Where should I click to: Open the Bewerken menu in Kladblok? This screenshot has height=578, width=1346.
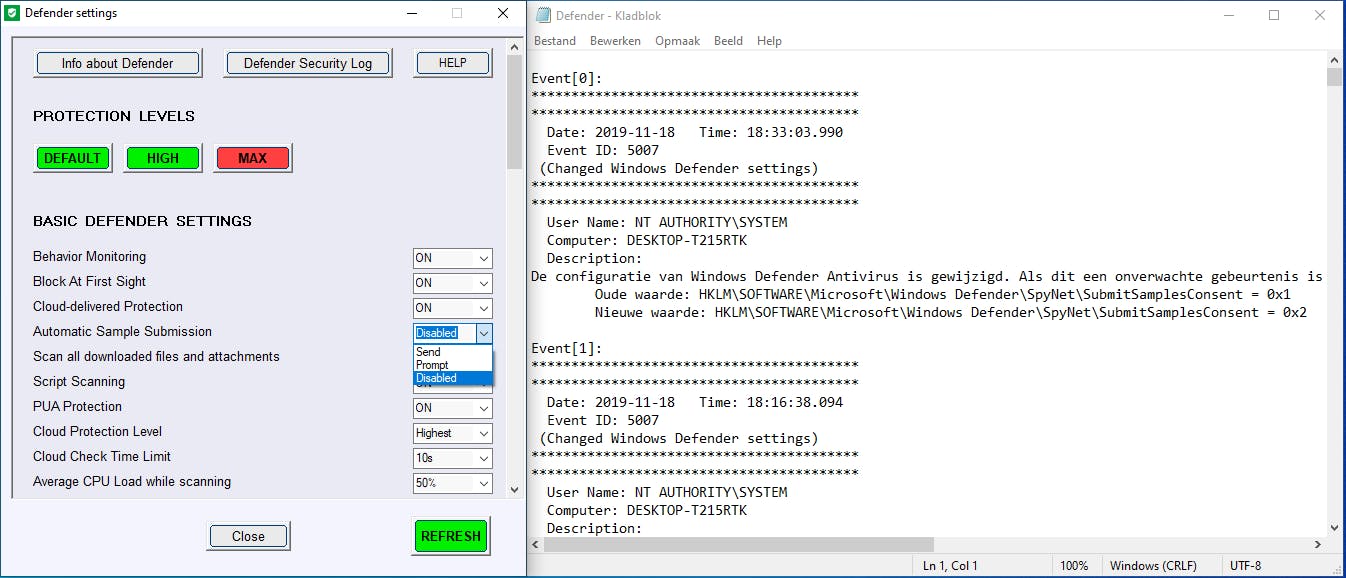(x=615, y=41)
